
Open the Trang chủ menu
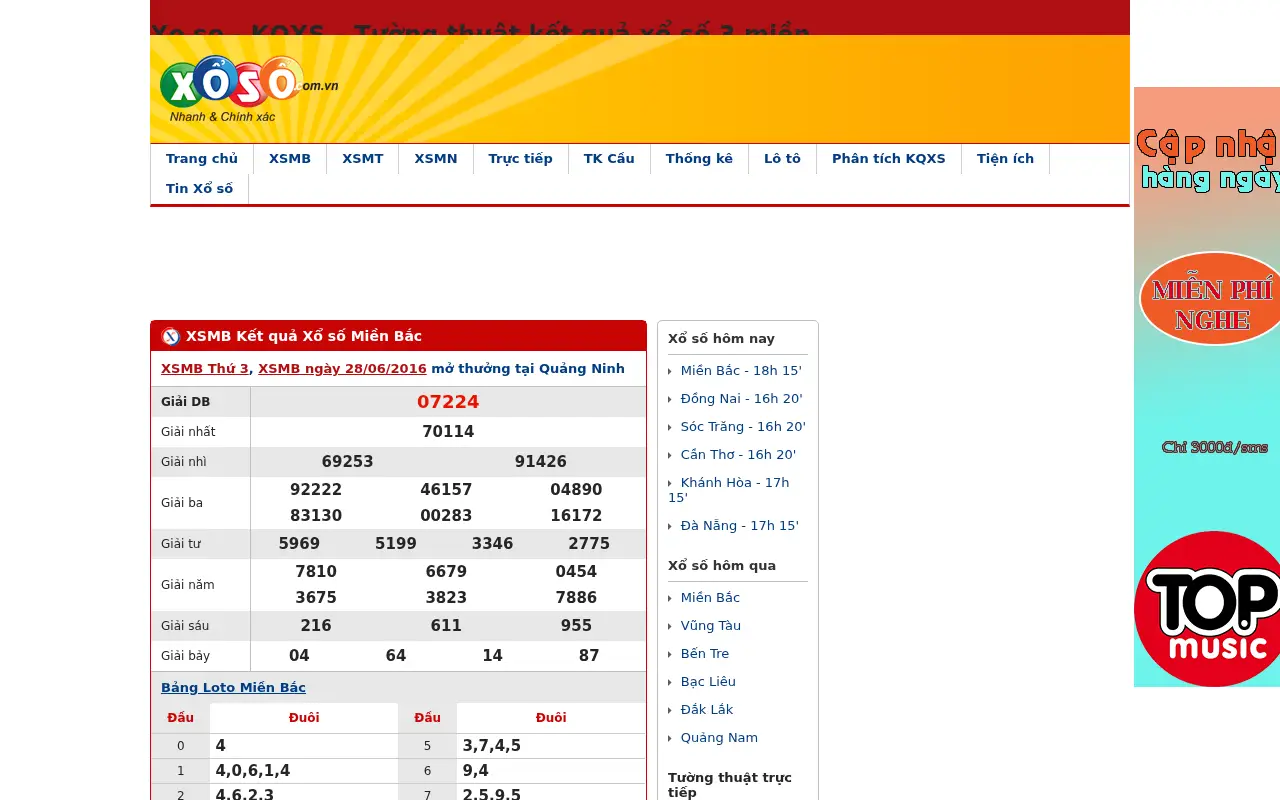point(202,159)
